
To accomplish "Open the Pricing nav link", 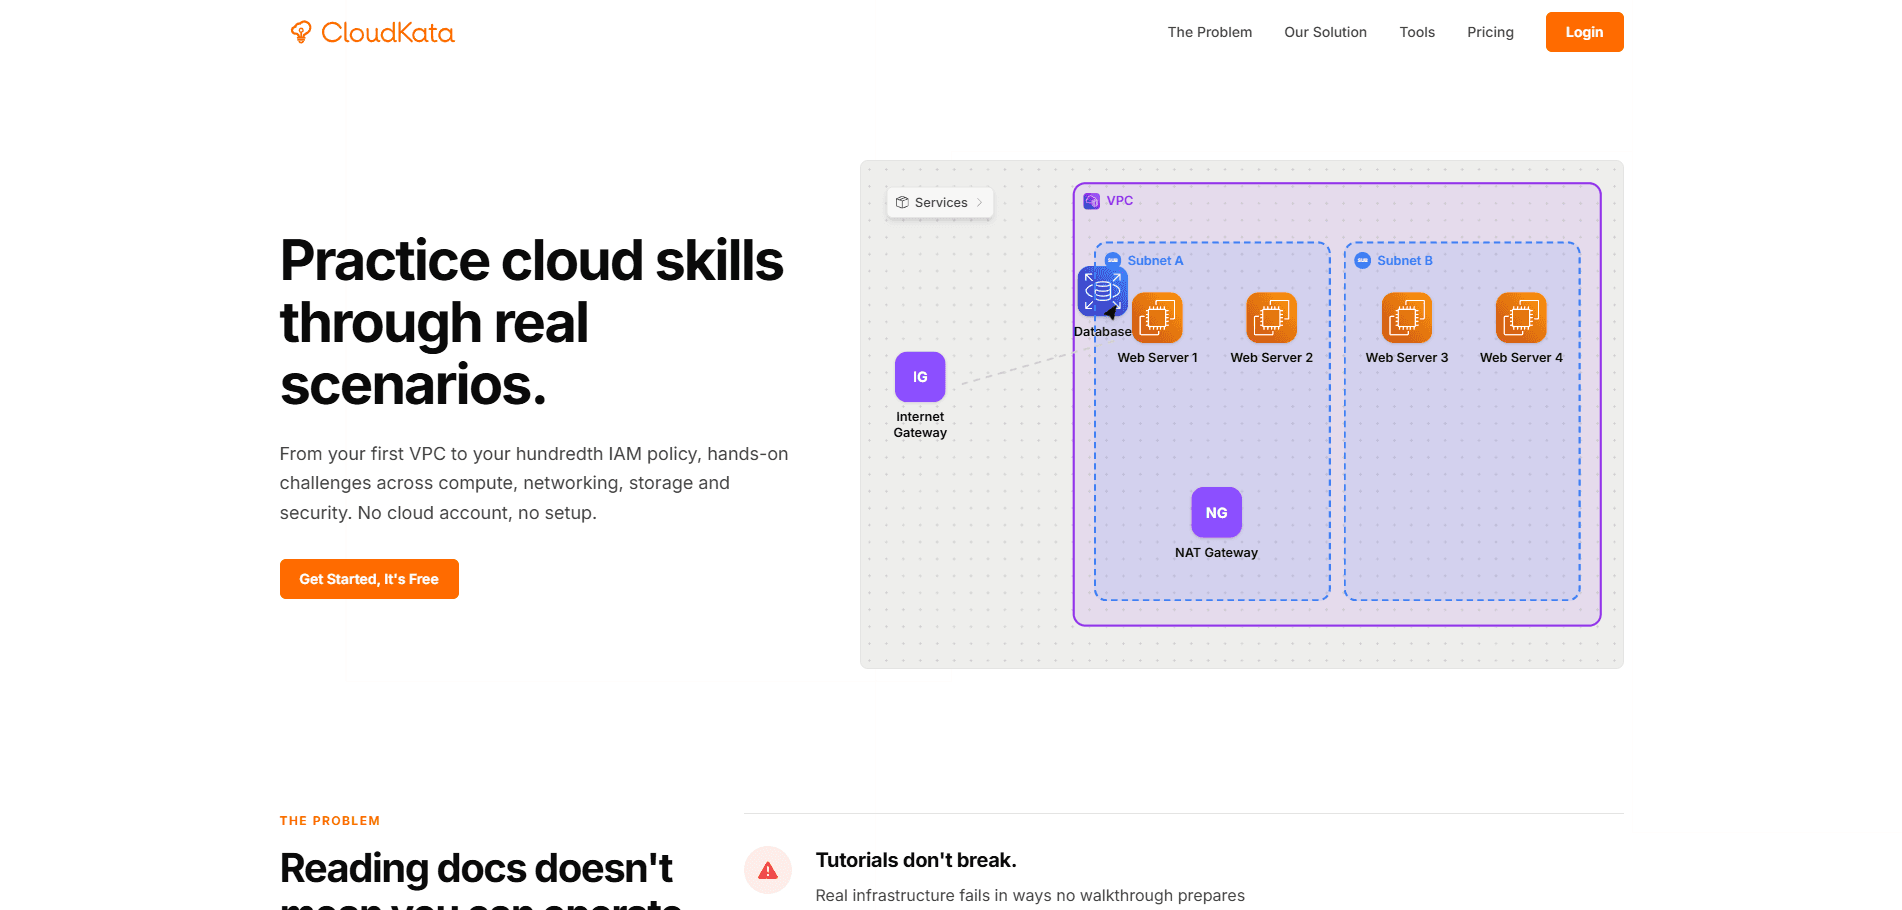I will pyautogui.click(x=1490, y=32).
